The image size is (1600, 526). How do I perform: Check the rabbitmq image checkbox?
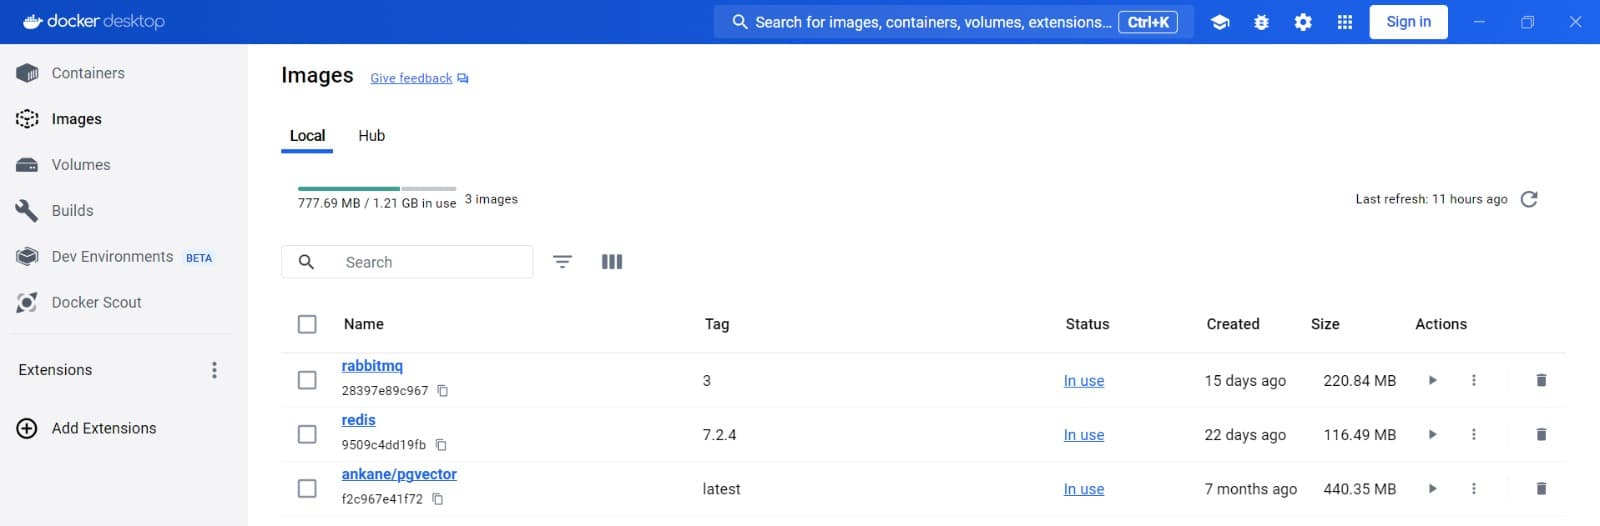coord(307,380)
